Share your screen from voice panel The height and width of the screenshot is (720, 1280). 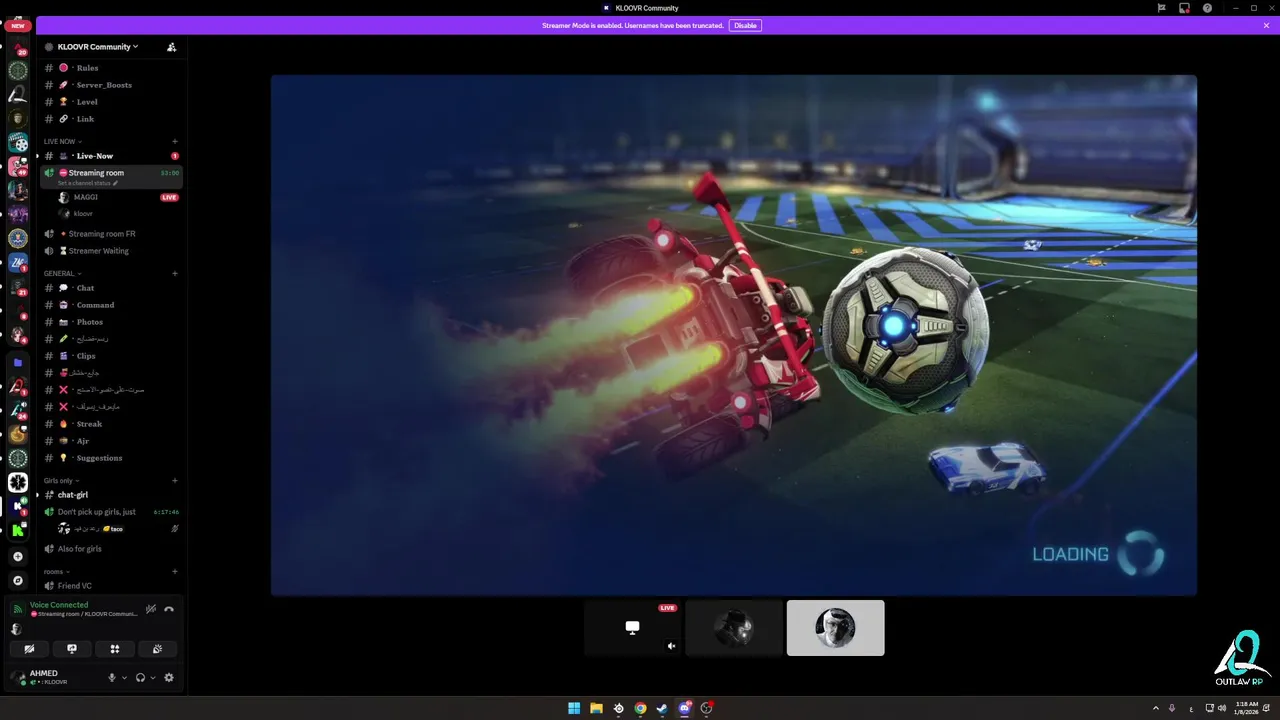click(x=72, y=649)
